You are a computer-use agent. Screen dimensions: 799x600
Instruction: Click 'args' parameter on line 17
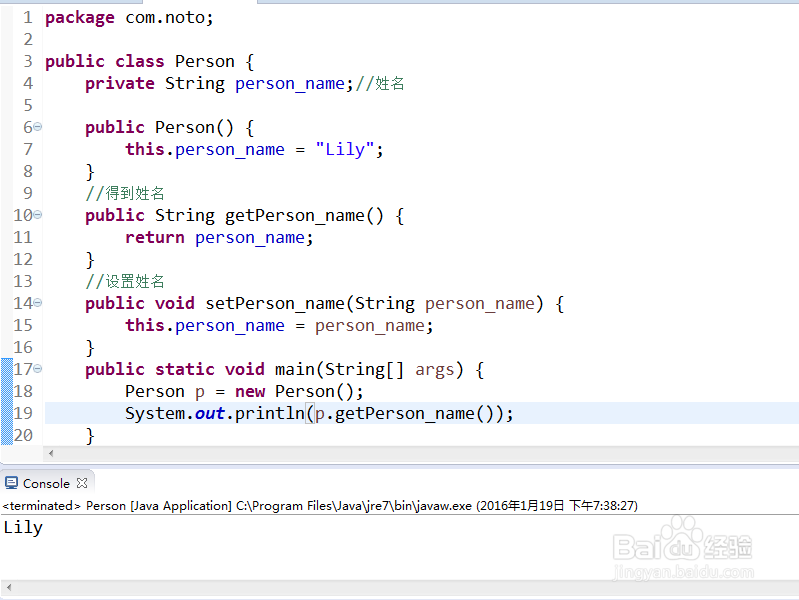point(434,370)
